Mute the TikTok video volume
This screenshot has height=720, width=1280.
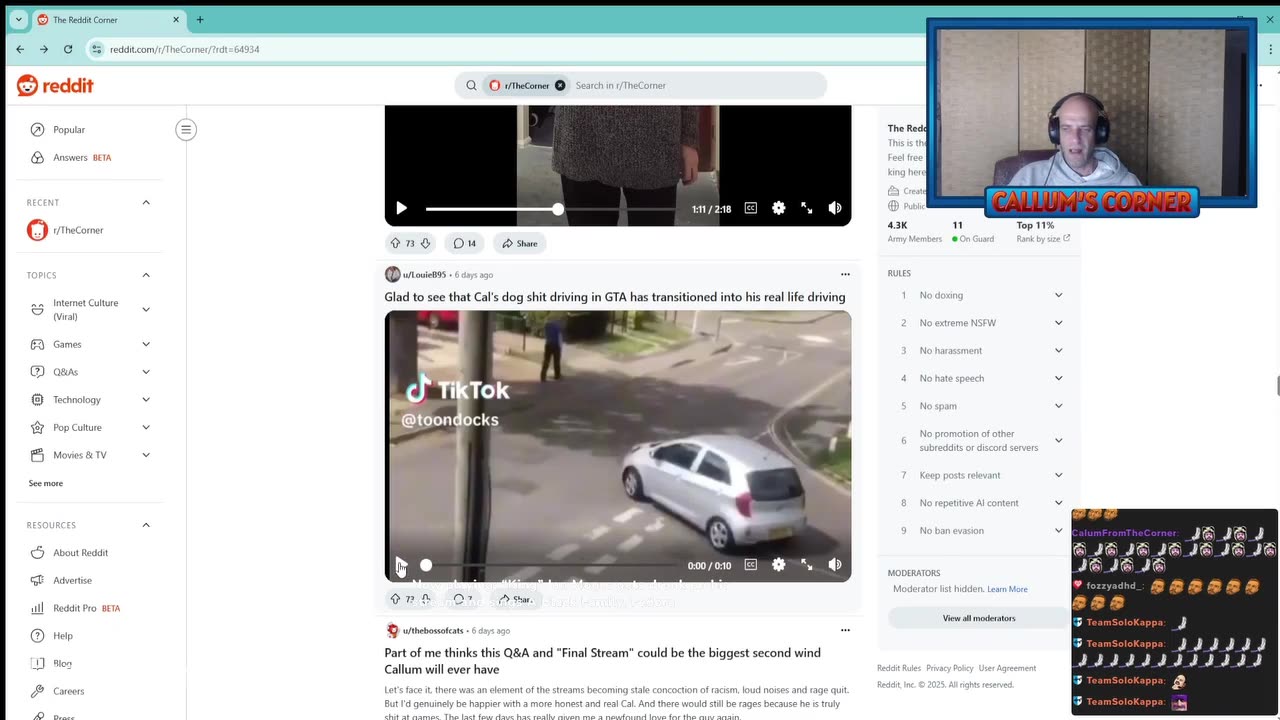point(835,565)
